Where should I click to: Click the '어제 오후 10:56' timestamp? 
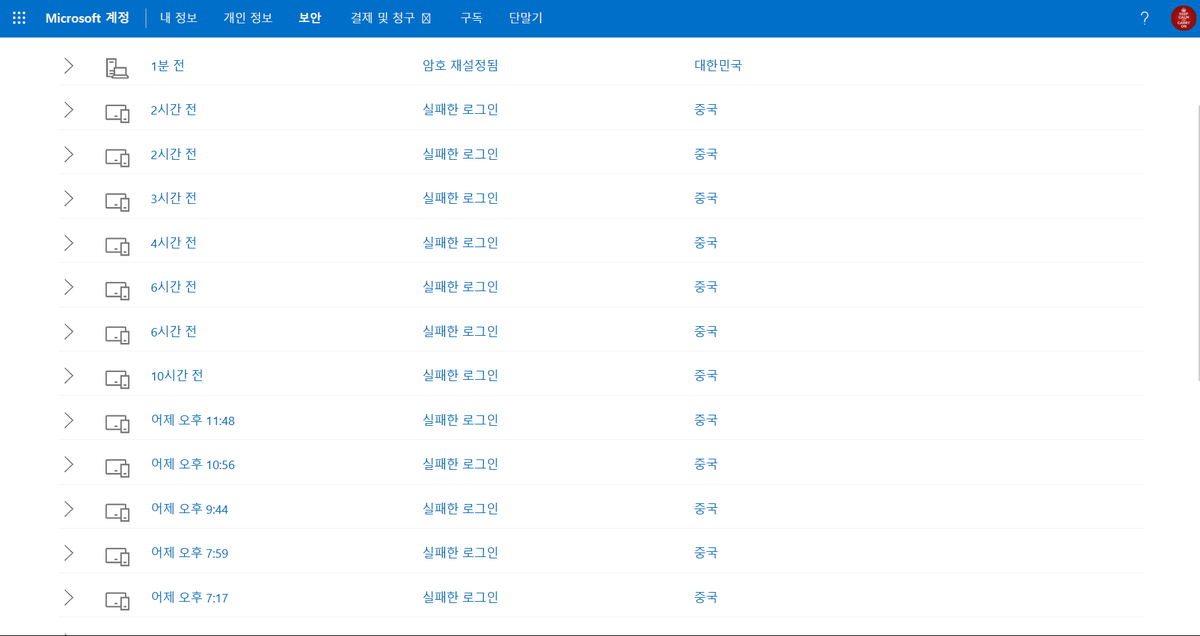point(193,465)
